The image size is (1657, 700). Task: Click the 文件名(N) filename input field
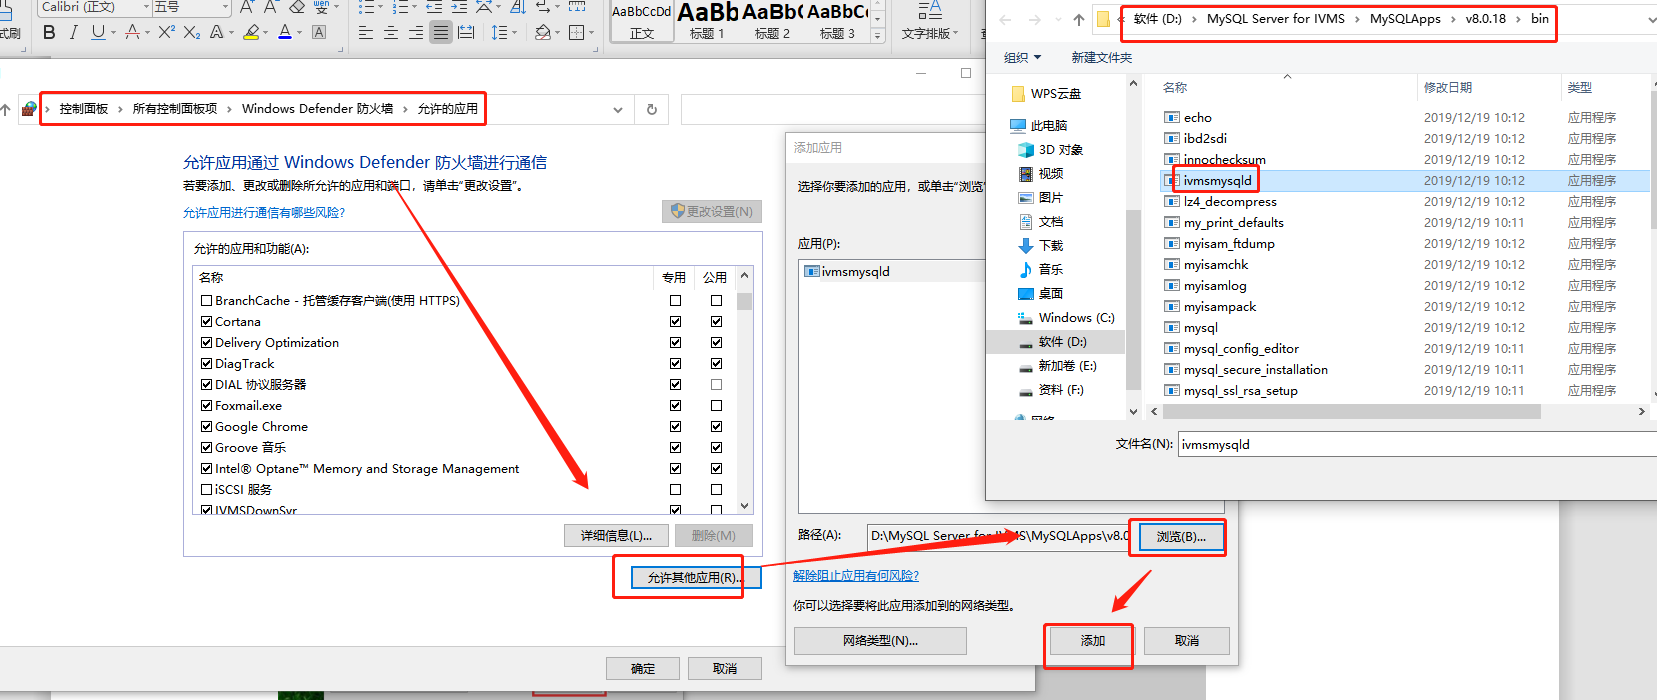coord(1417,445)
